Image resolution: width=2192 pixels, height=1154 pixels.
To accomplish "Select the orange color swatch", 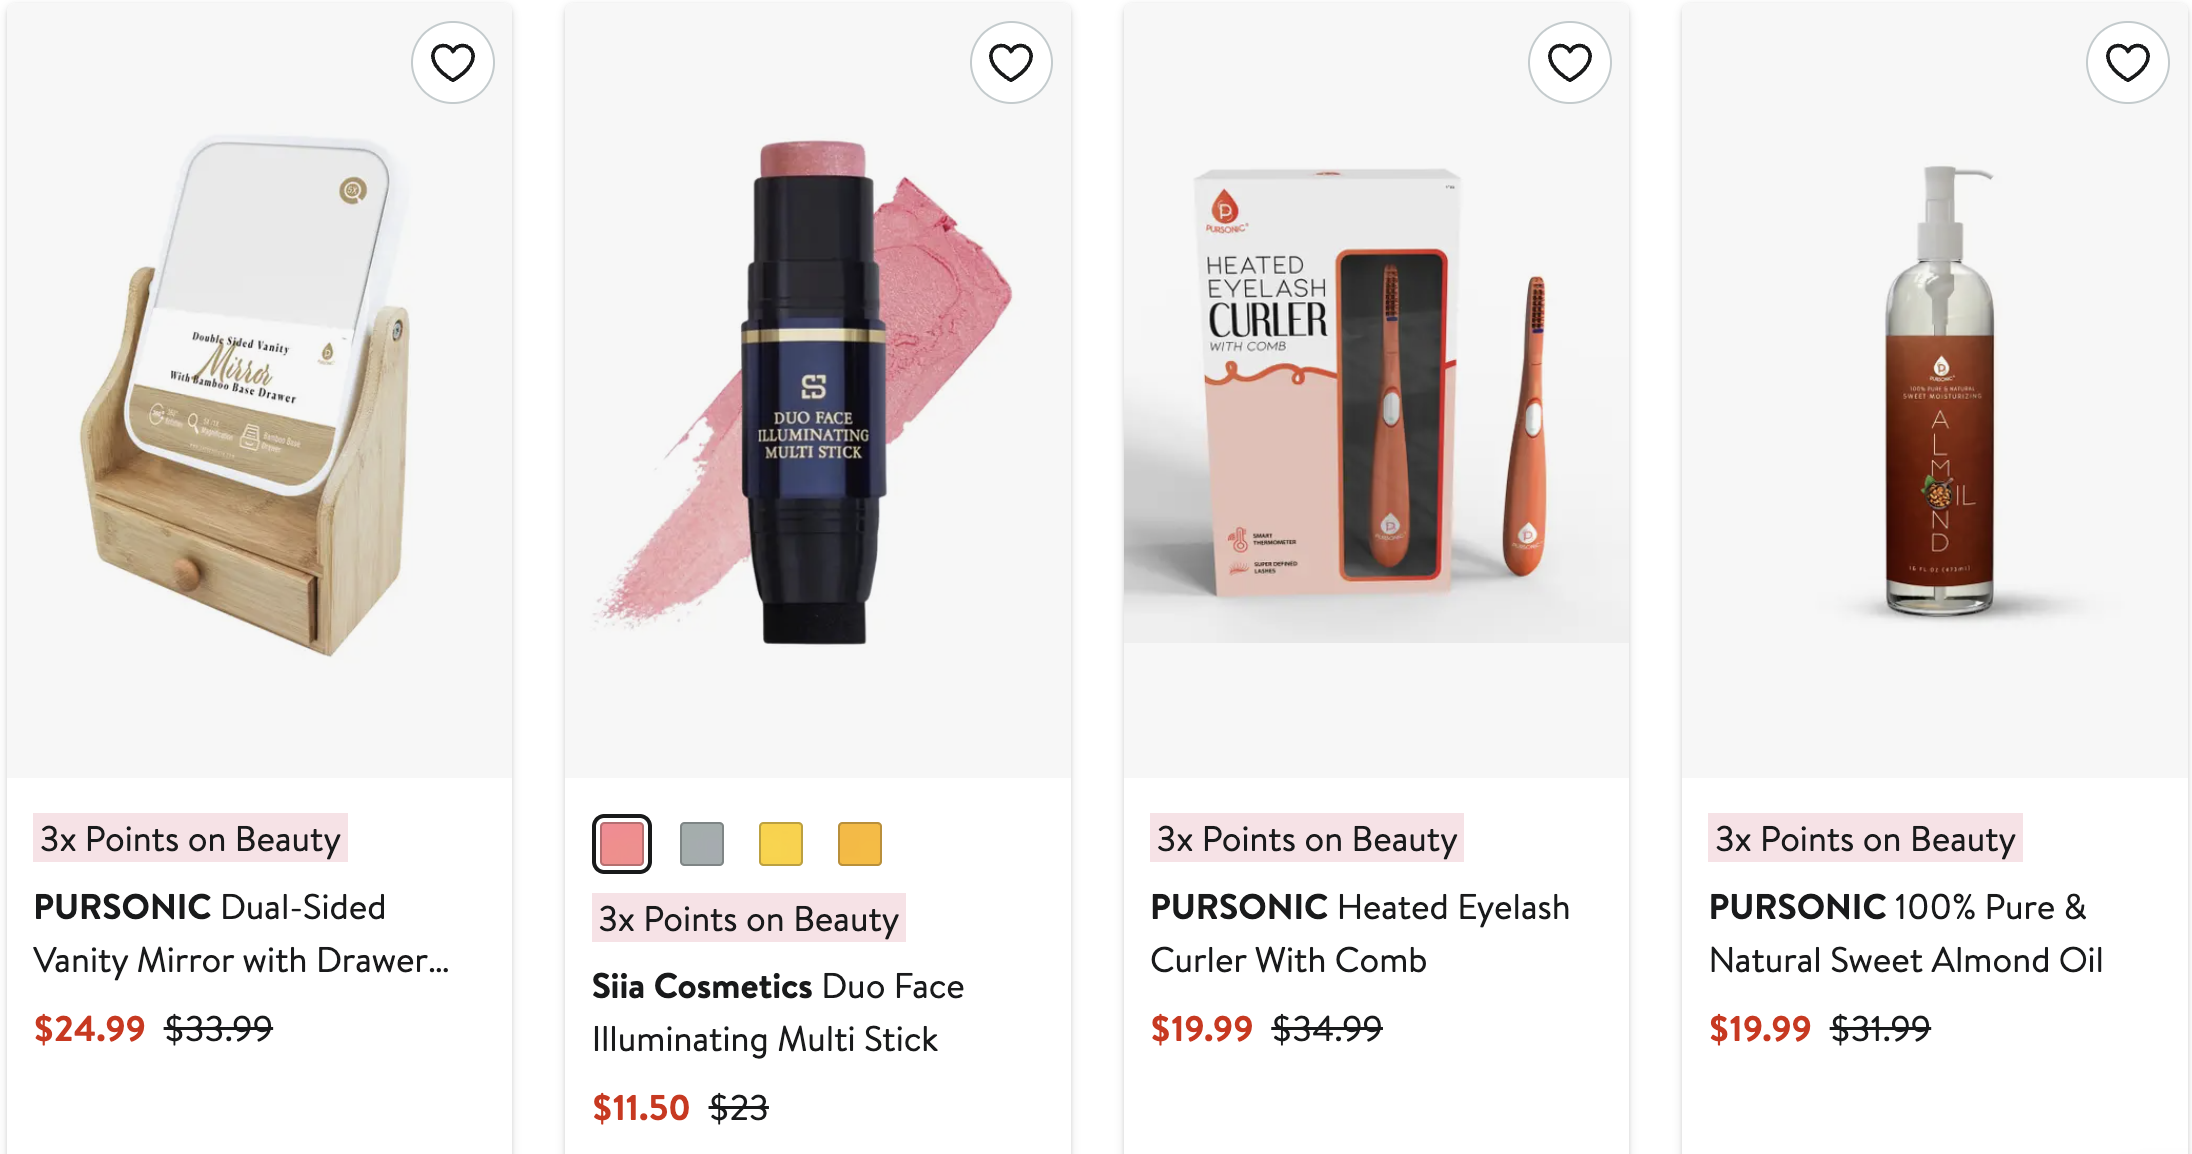I will pos(859,844).
